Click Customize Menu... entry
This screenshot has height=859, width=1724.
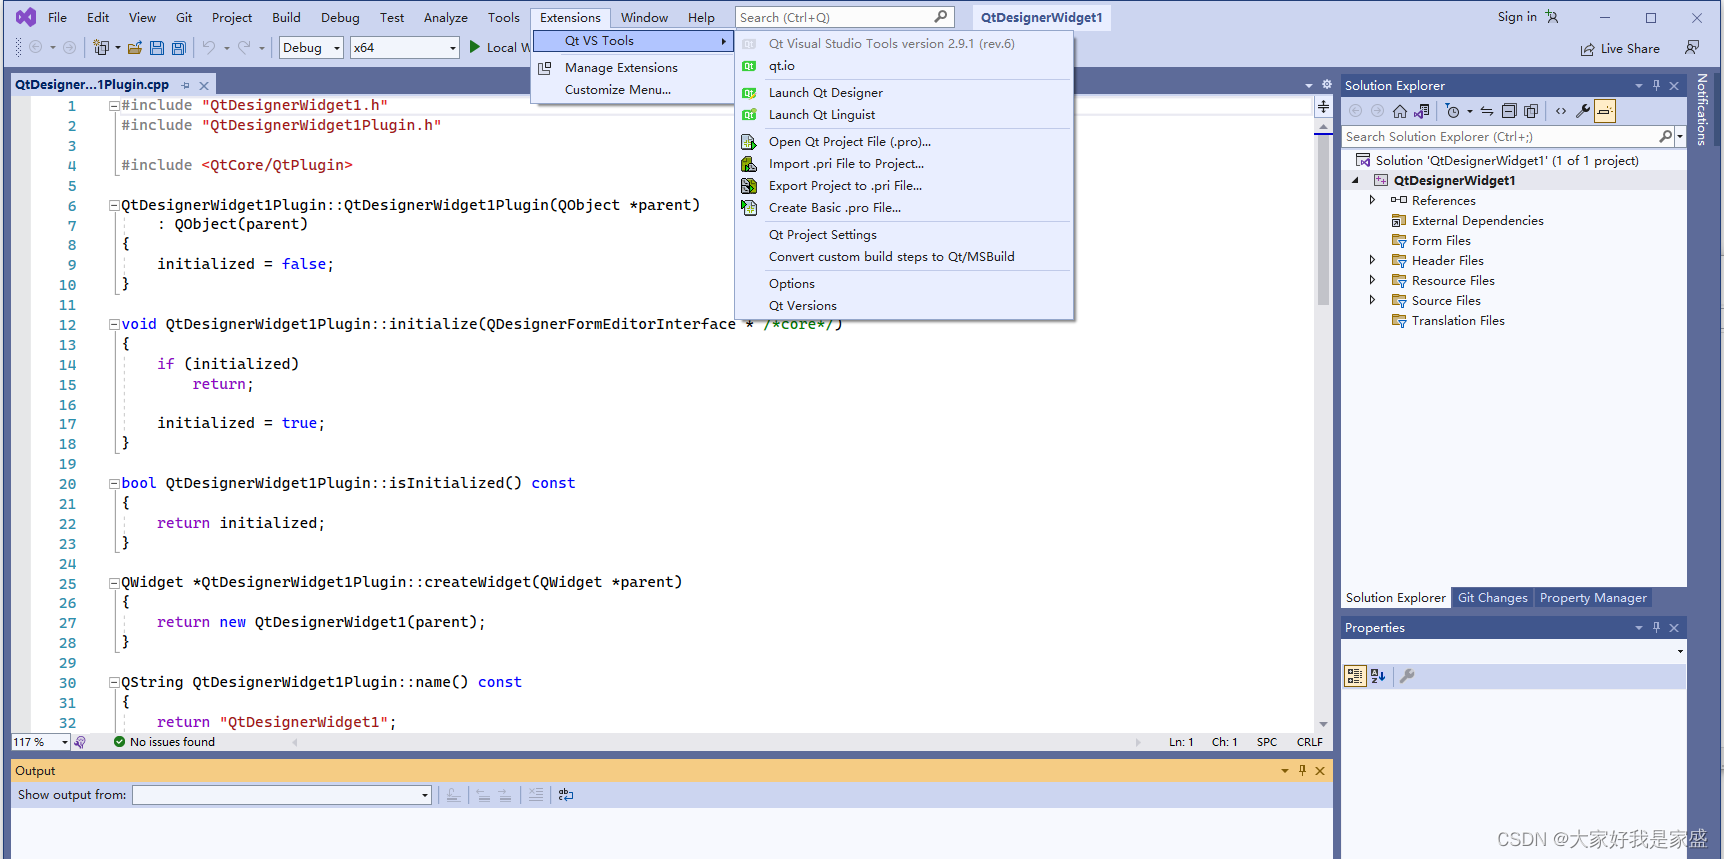[617, 89]
